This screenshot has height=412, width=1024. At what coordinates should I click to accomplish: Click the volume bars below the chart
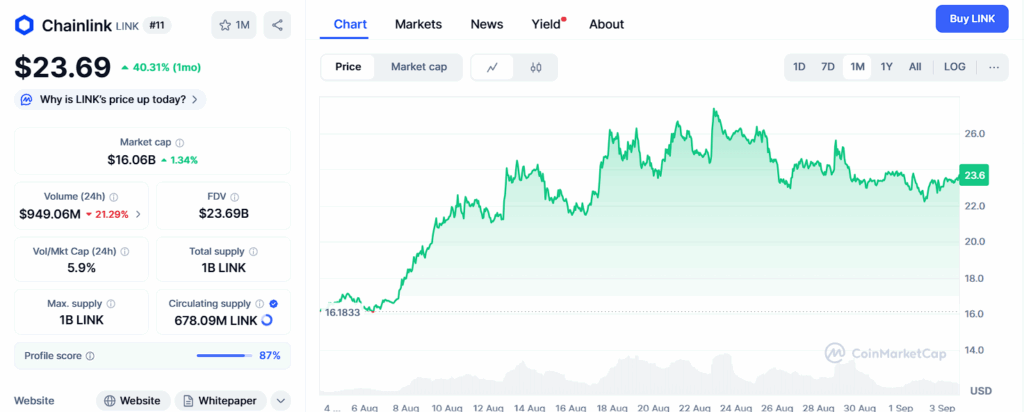[640, 376]
